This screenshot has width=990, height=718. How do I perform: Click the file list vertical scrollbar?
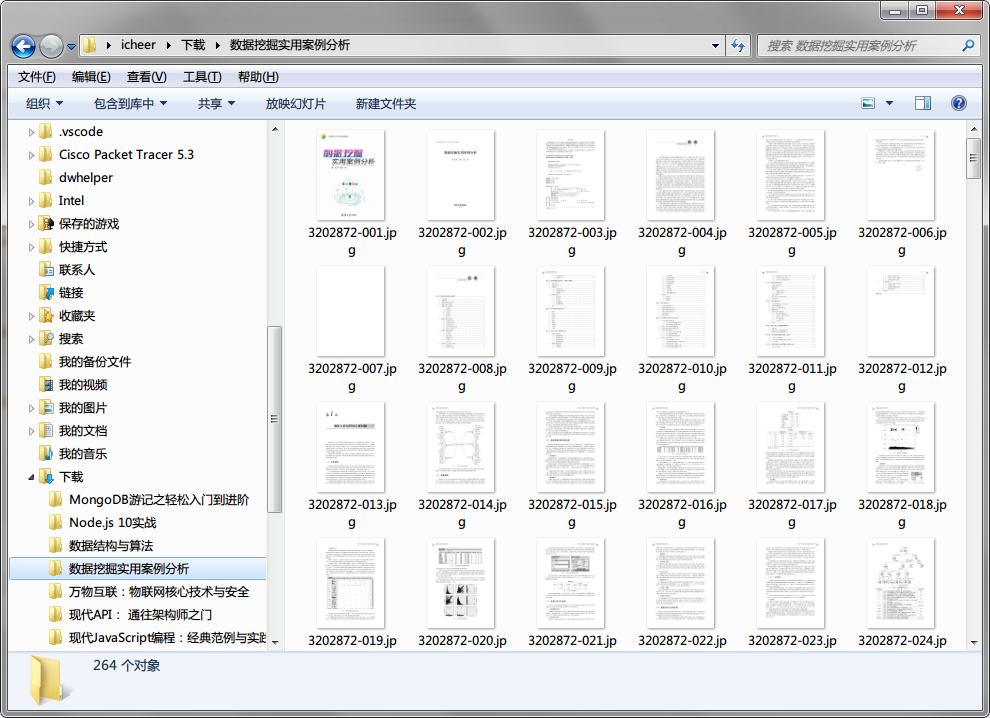[973, 400]
